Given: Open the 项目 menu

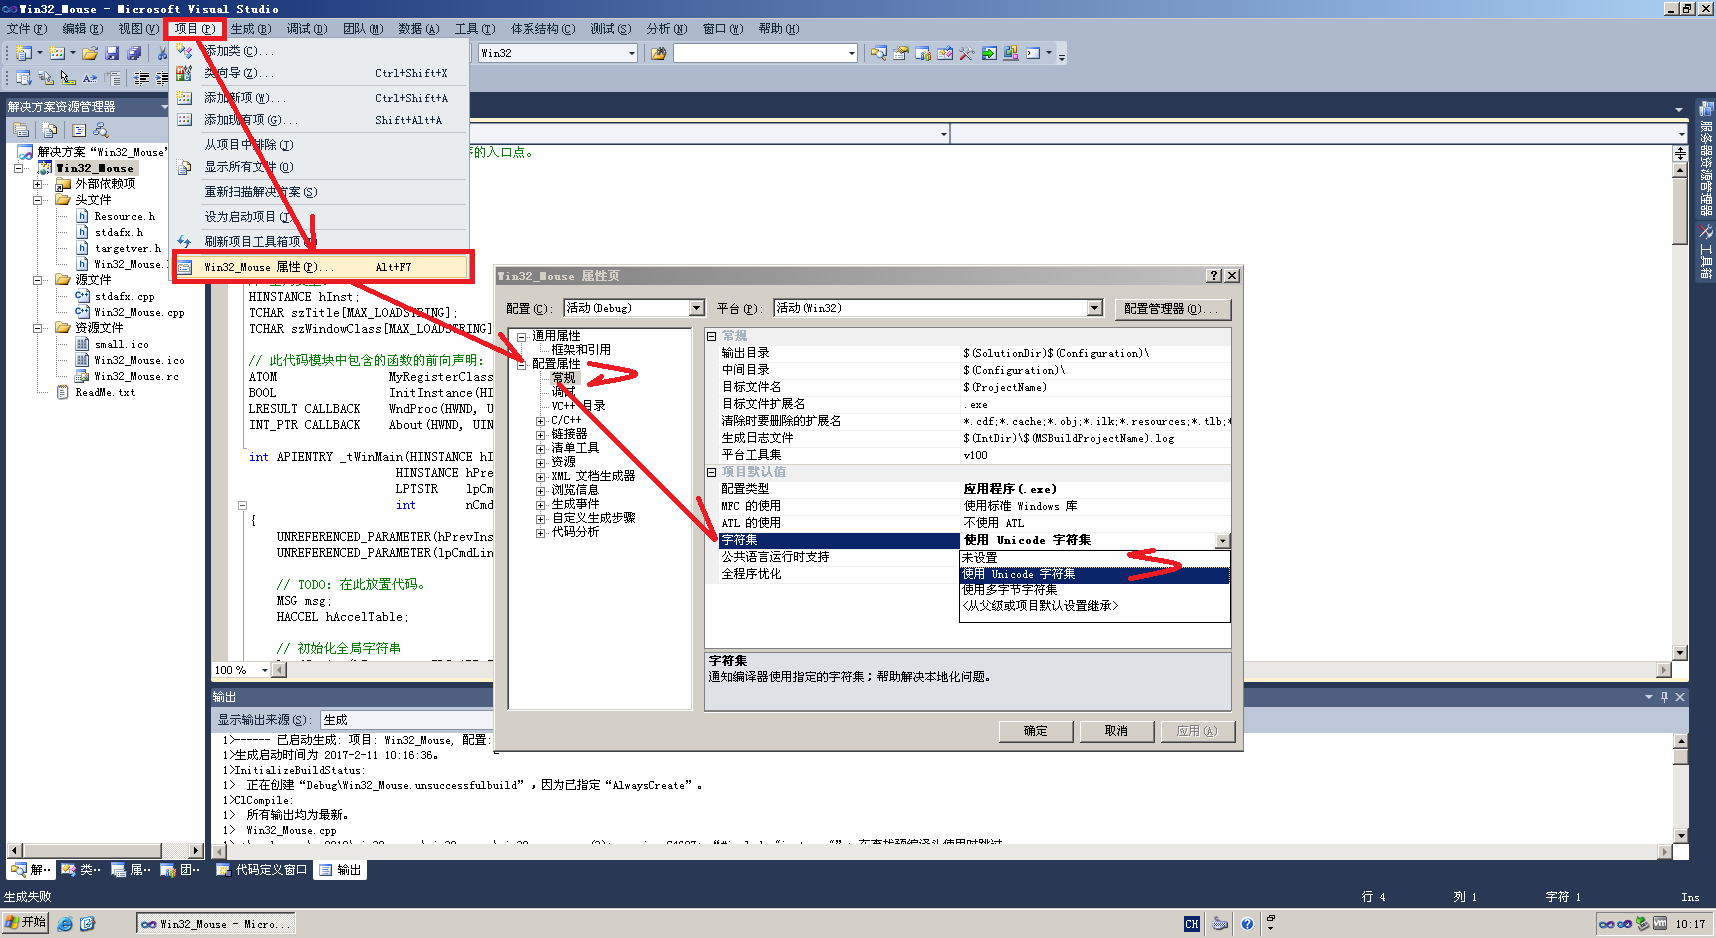Looking at the screenshot, I should pos(195,29).
